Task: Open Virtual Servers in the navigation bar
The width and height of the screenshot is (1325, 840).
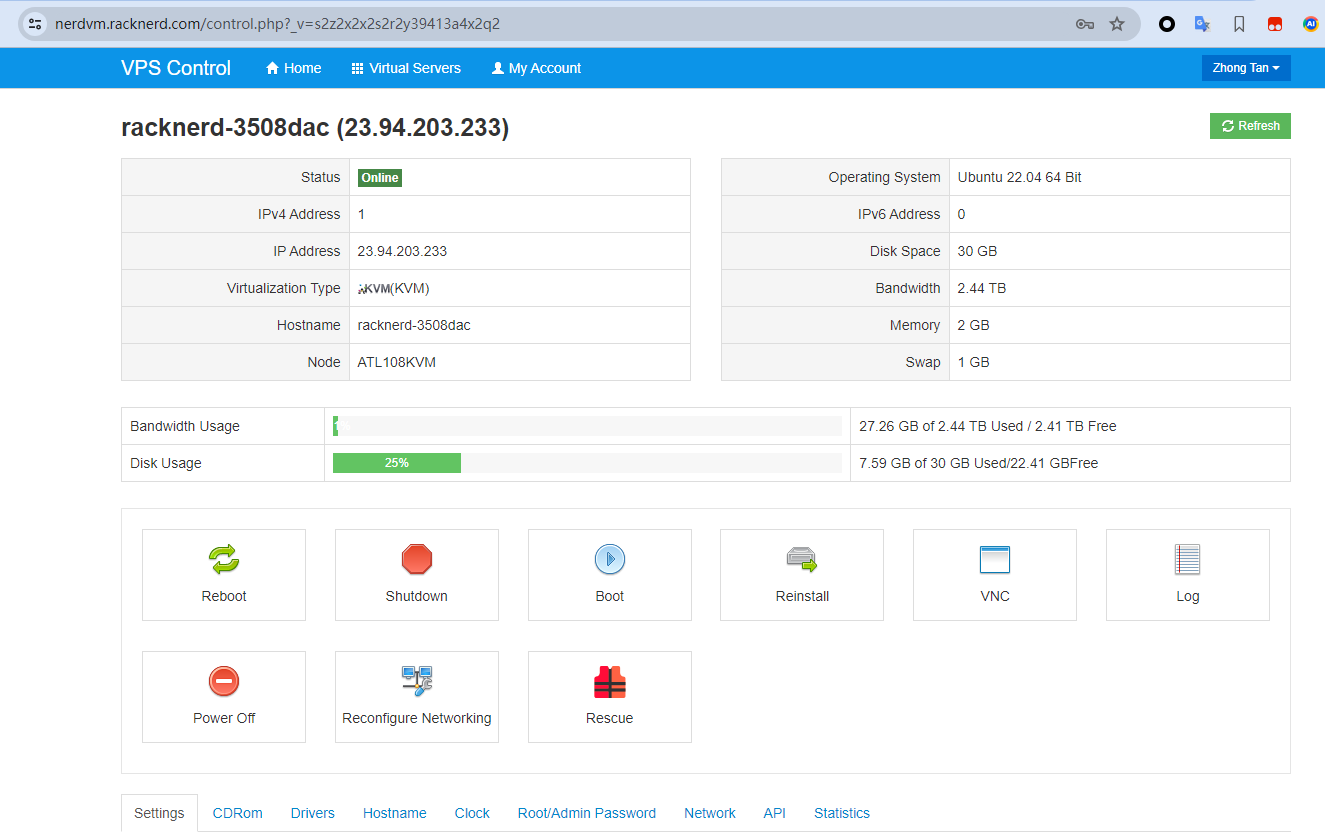Action: point(406,68)
